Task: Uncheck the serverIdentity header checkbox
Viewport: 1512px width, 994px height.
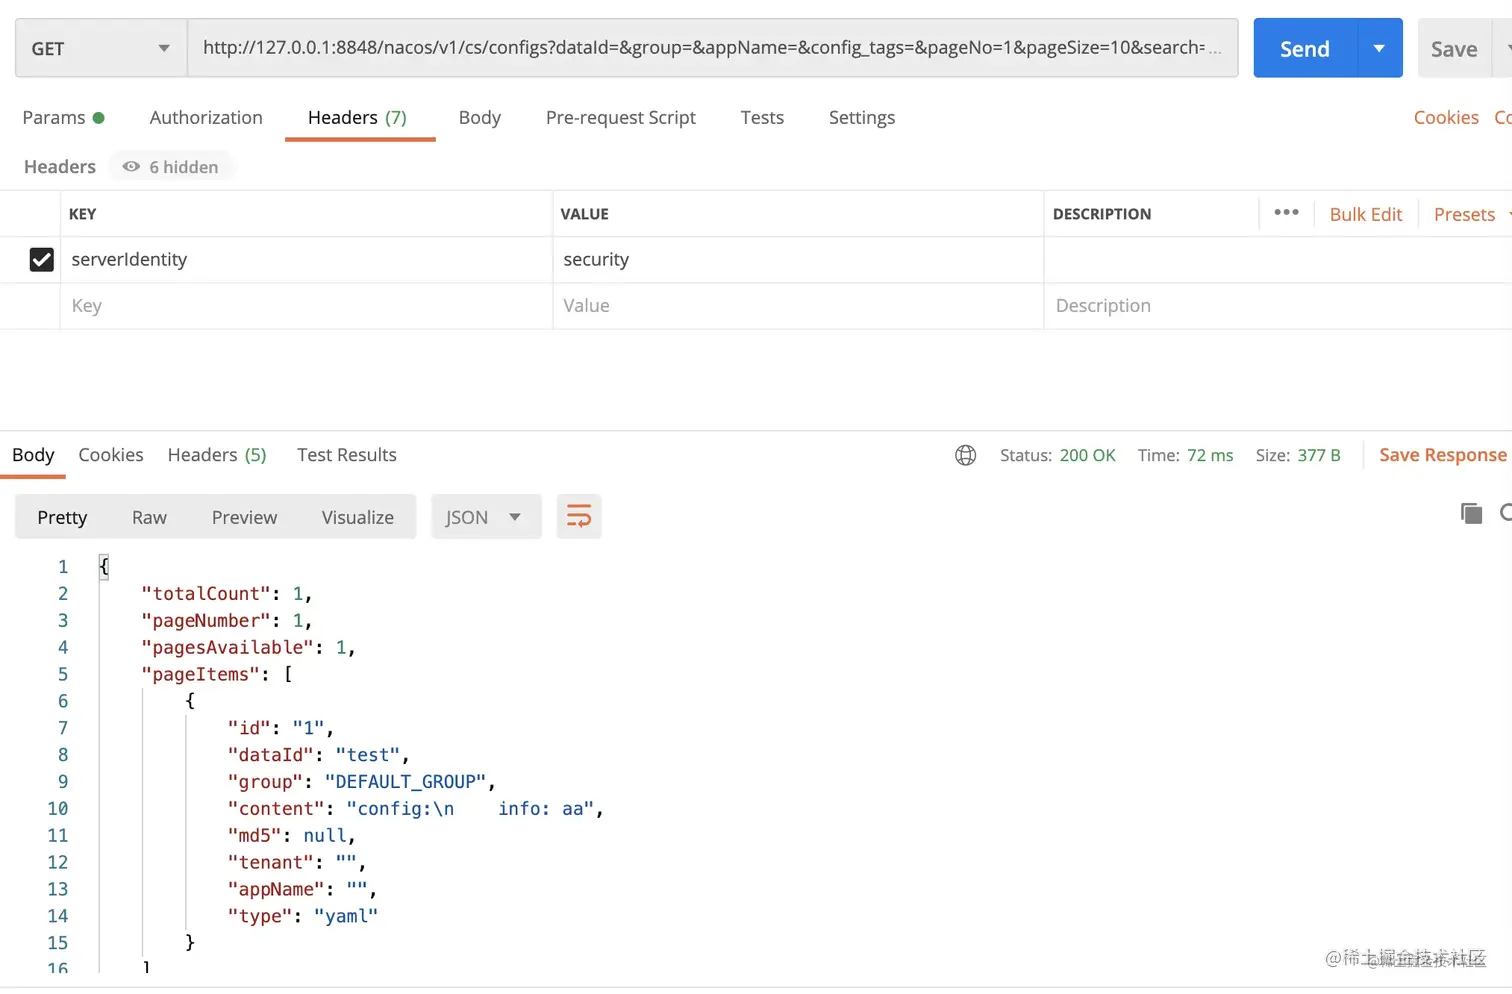Action: click(41, 260)
